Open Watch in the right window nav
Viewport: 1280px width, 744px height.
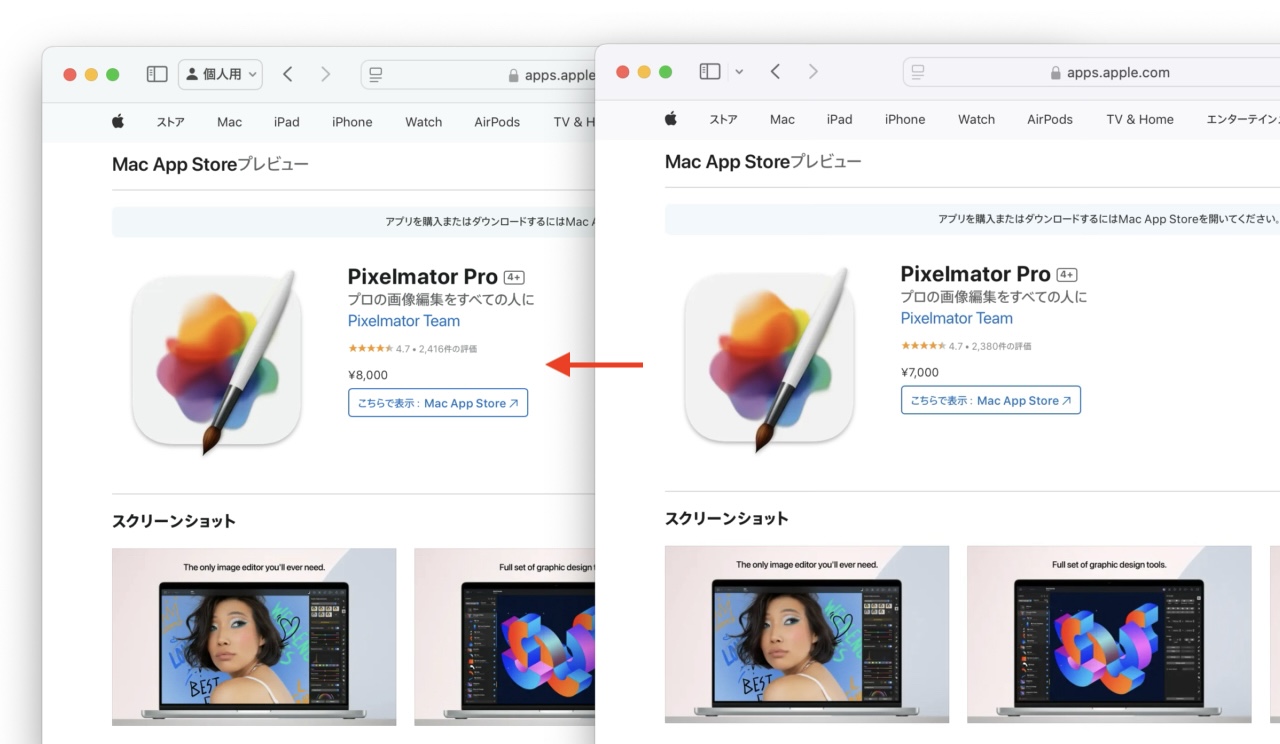[x=976, y=119]
